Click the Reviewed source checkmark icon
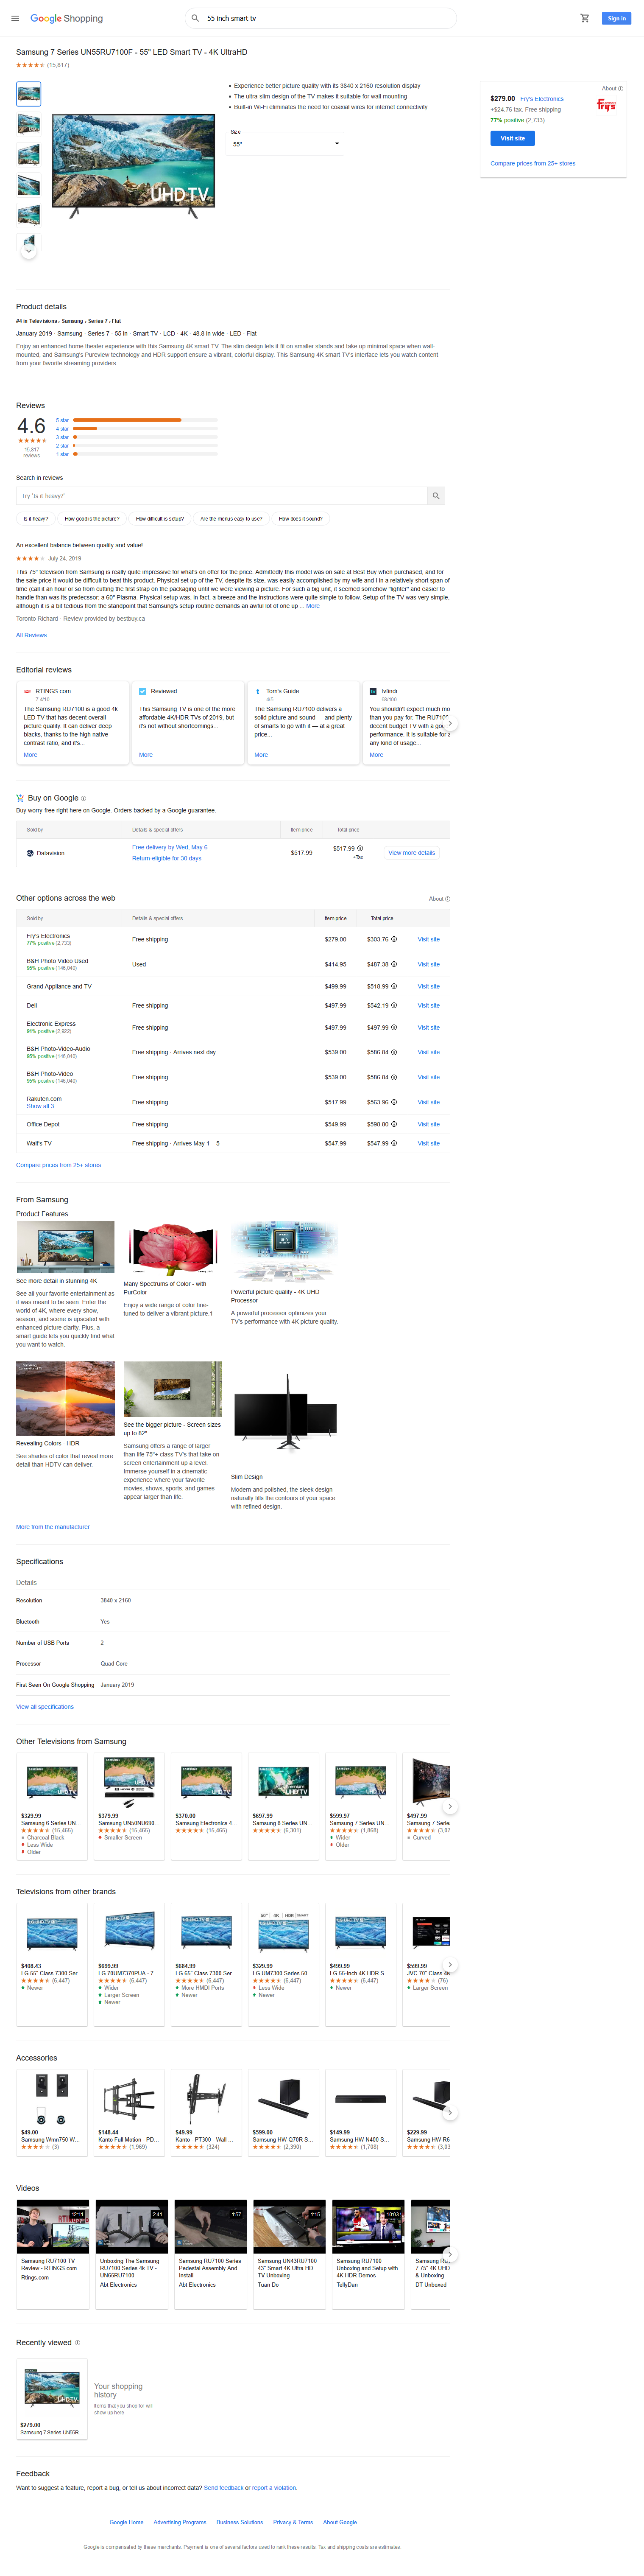Viewport: 644px width, 2576px height. click(142, 691)
